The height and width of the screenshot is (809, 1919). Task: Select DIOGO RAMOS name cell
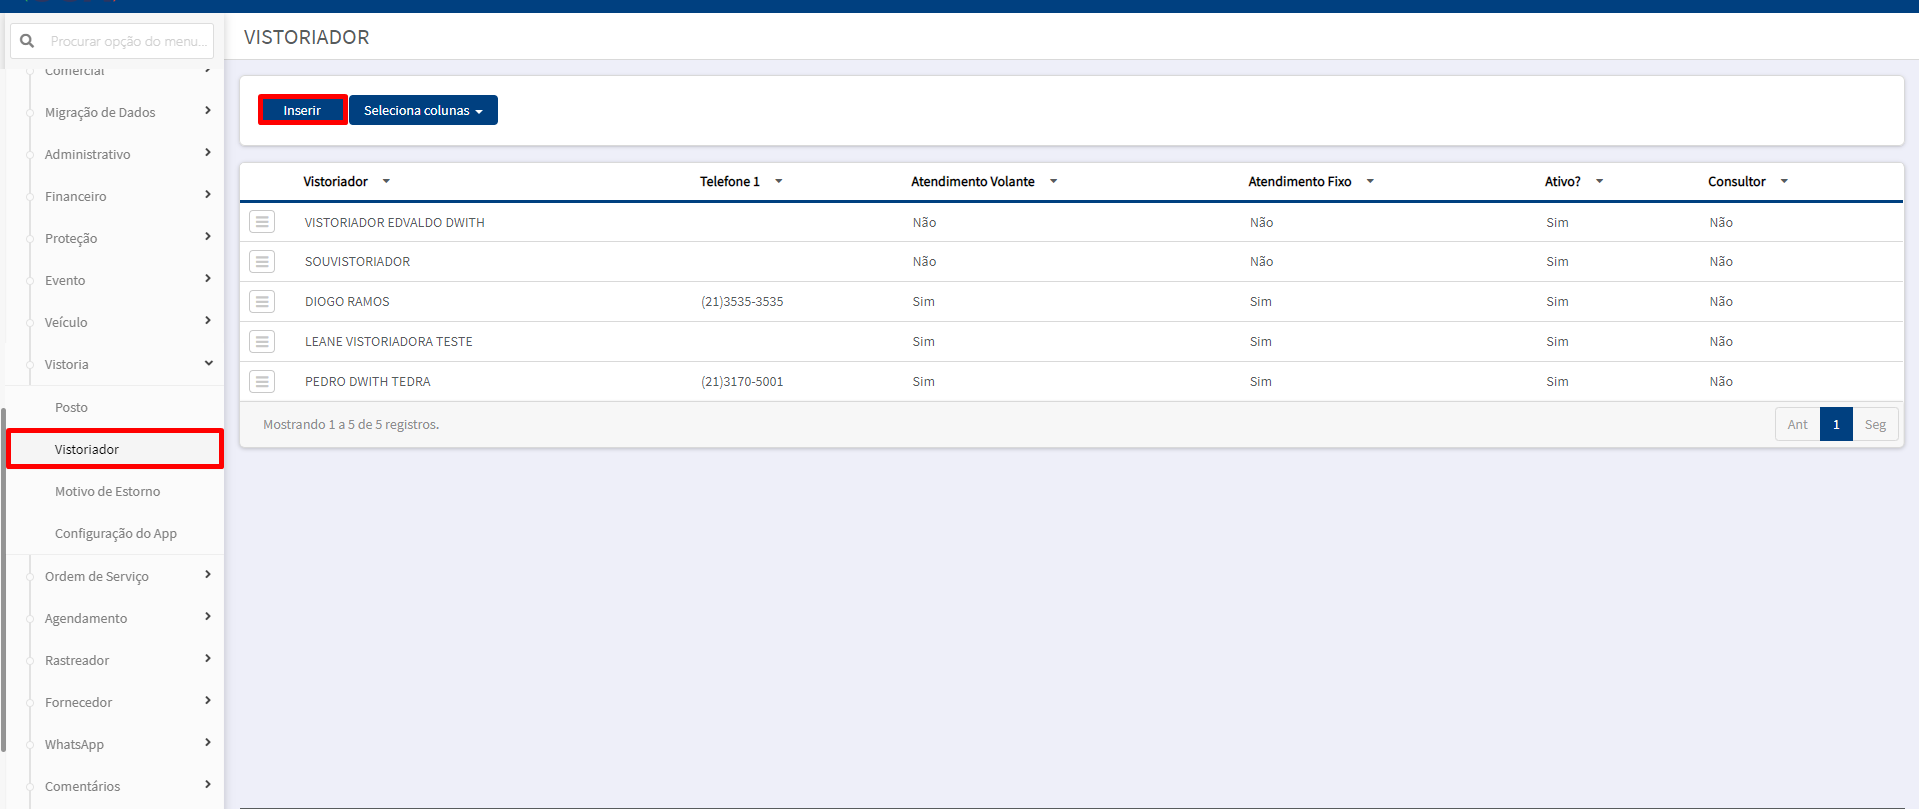(347, 302)
